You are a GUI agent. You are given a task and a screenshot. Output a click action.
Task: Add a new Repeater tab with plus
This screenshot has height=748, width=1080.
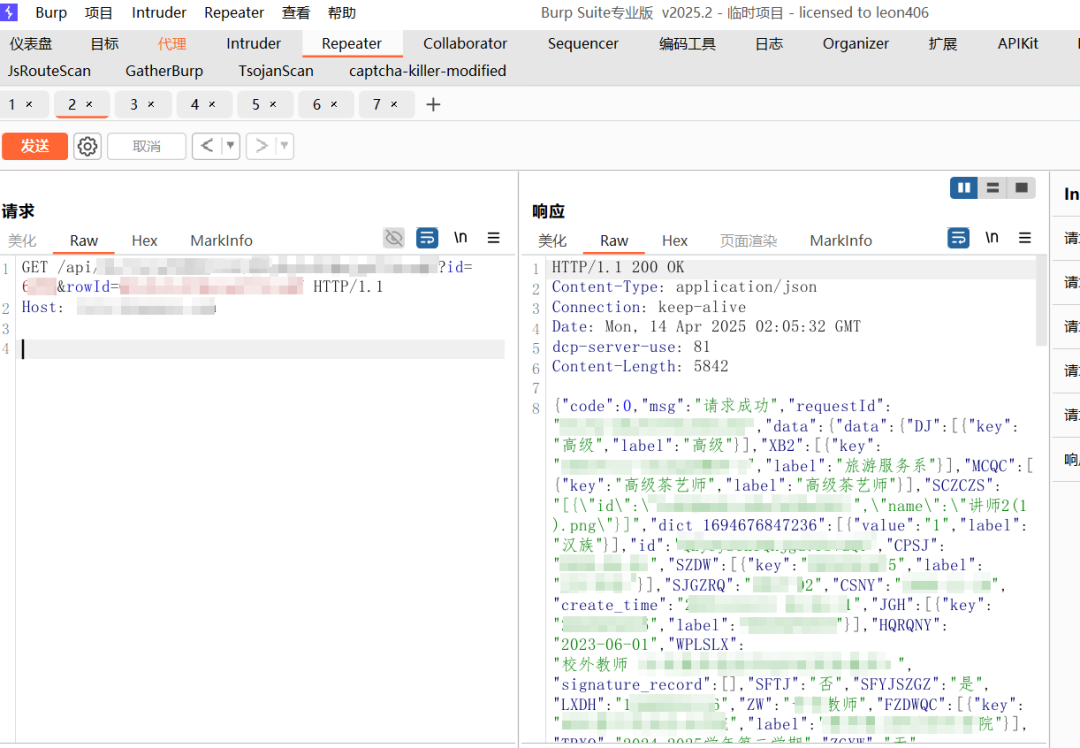point(433,105)
